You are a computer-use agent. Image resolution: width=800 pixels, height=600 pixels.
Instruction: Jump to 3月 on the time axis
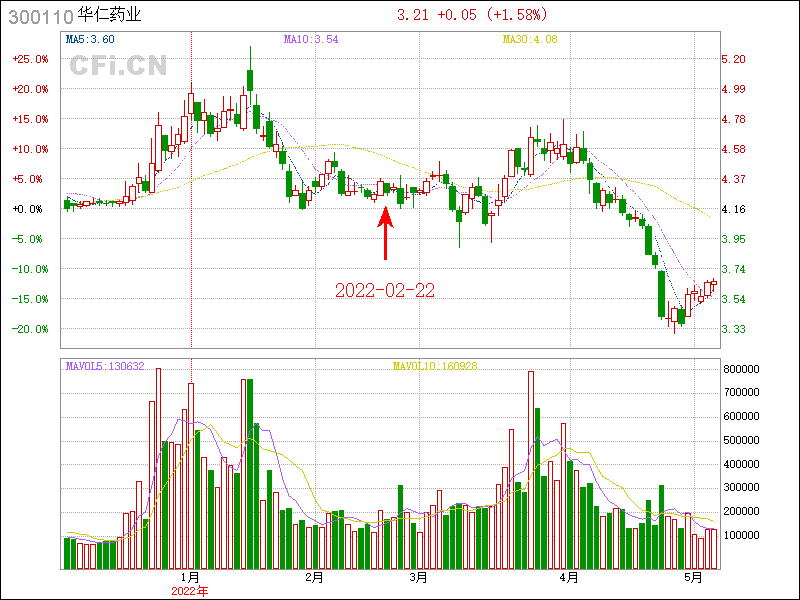coord(419,577)
